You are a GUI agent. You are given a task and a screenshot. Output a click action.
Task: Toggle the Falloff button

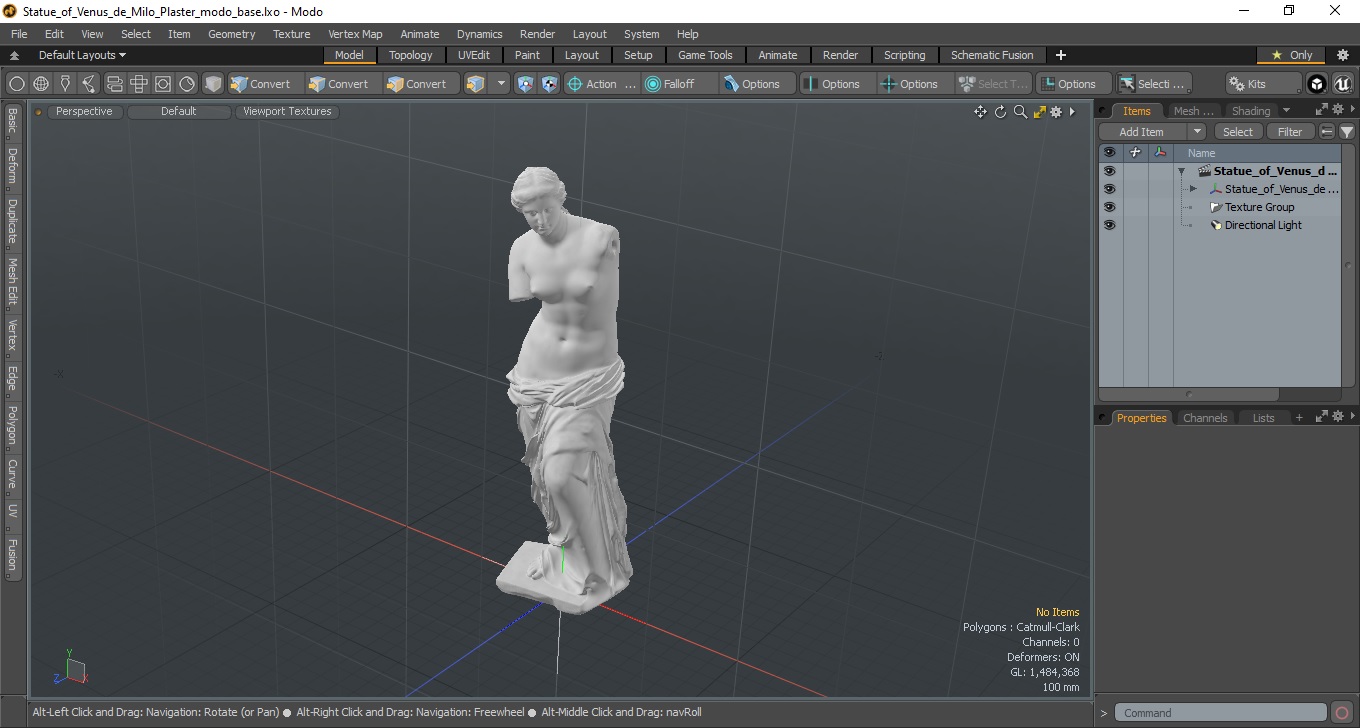(x=679, y=84)
